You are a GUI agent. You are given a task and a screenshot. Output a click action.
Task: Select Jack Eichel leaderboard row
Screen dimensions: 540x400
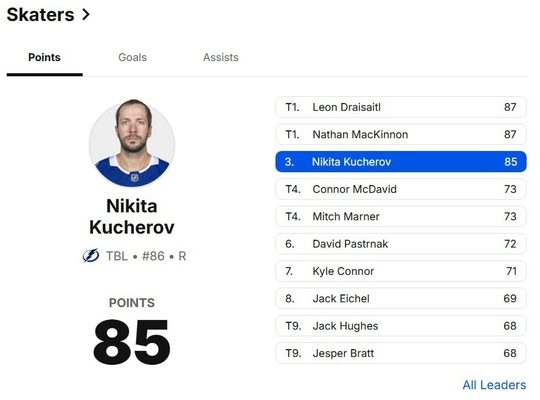pyautogui.click(x=401, y=298)
